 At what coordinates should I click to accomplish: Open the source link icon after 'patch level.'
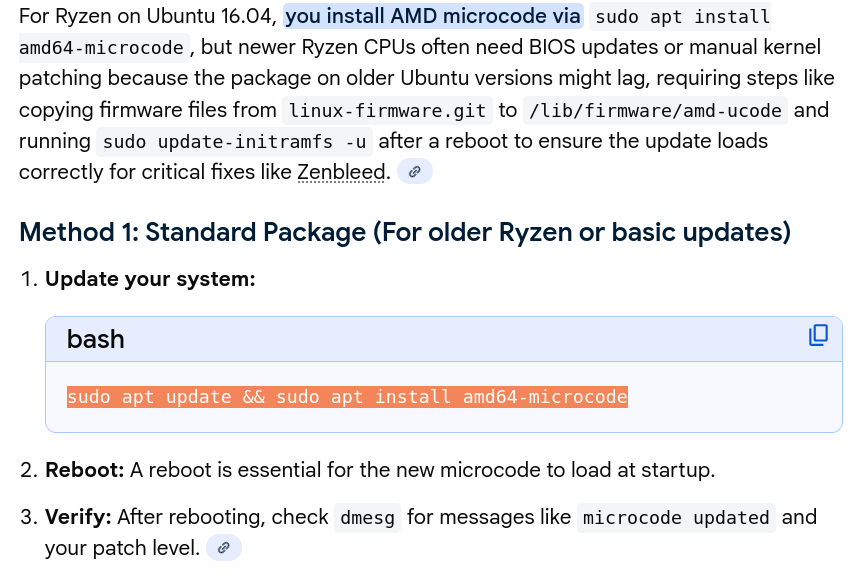tap(224, 548)
